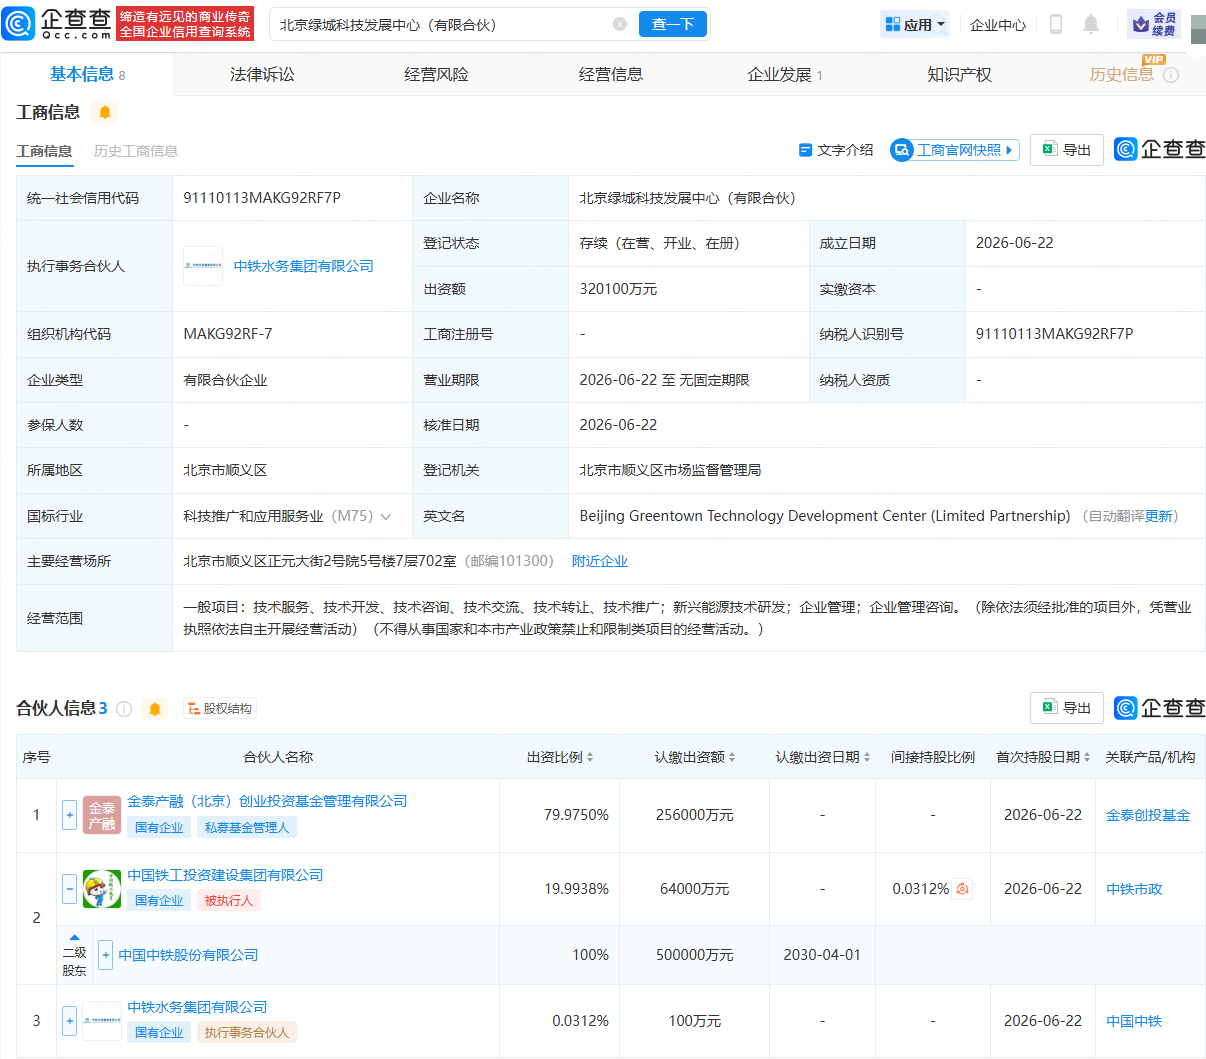The image size is (1206, 1059).
Task: Collapse 中国铁工投资建设集团 row minus button
Action: pos(69,889)
